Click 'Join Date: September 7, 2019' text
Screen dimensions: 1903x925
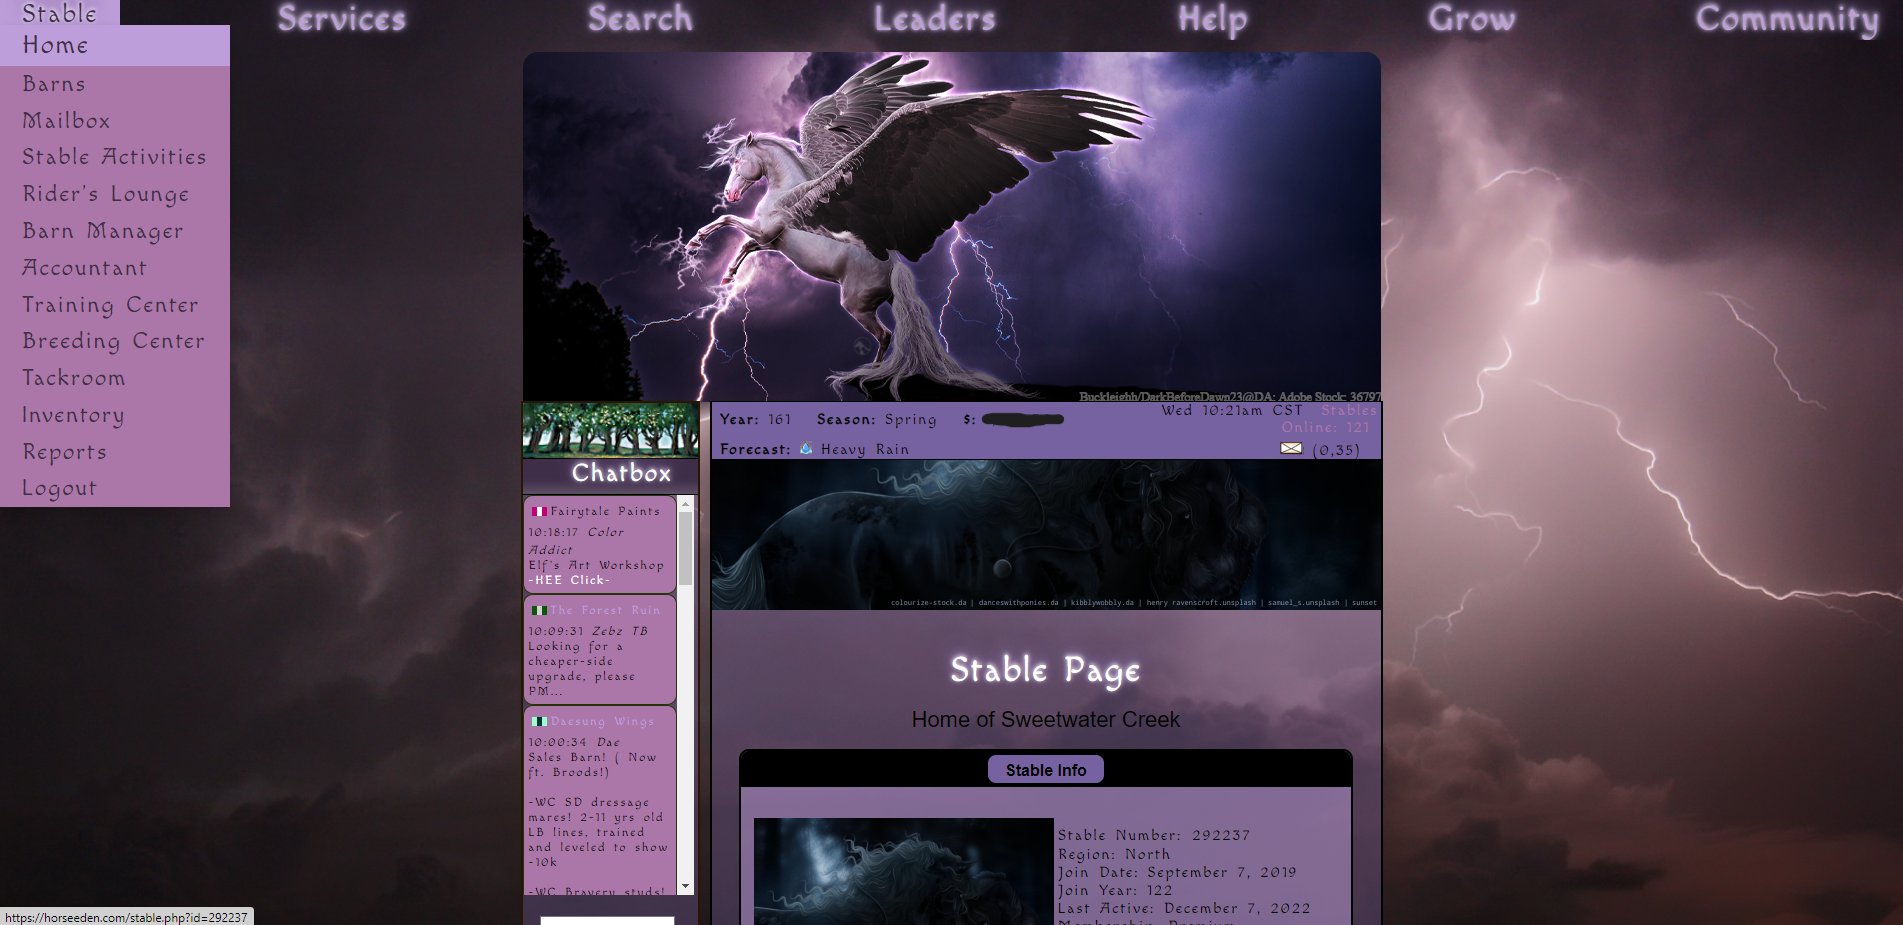pyautogui.click(x=1177, y=872)
